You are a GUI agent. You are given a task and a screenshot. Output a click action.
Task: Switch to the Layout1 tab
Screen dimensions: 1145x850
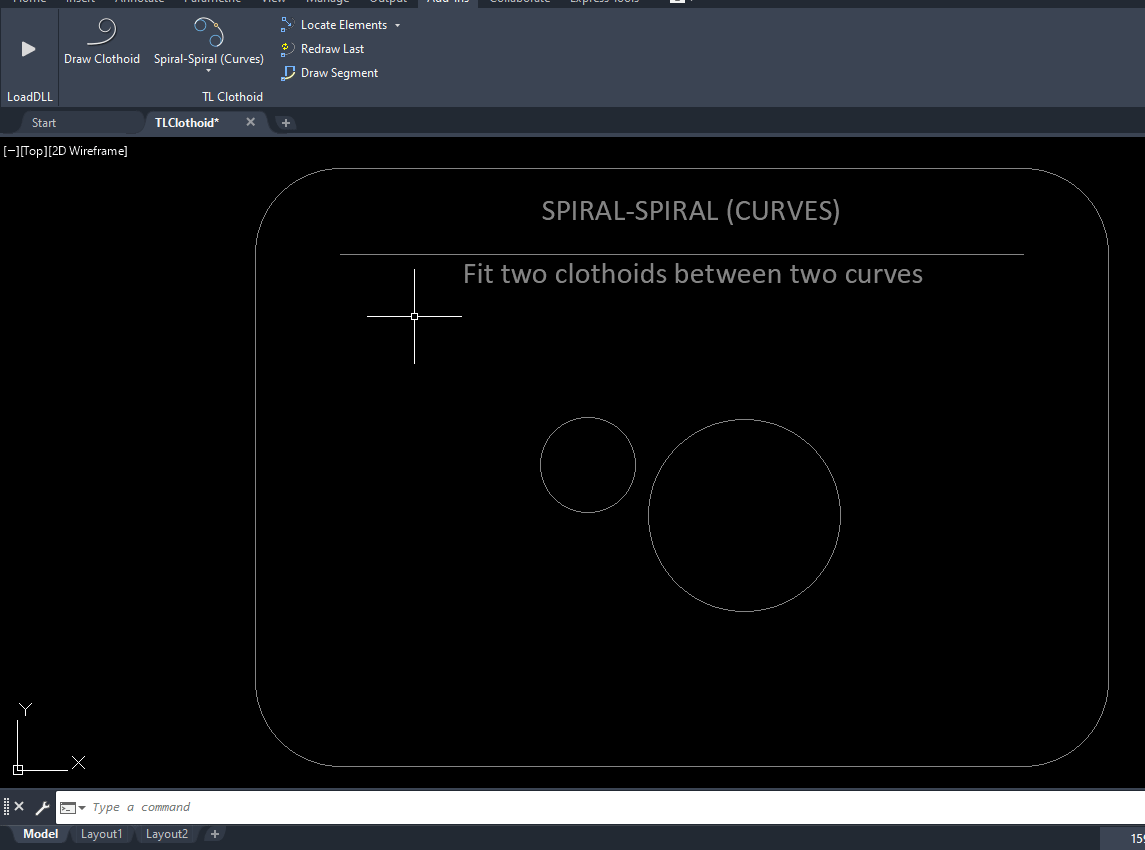click(x=102, y=834)
